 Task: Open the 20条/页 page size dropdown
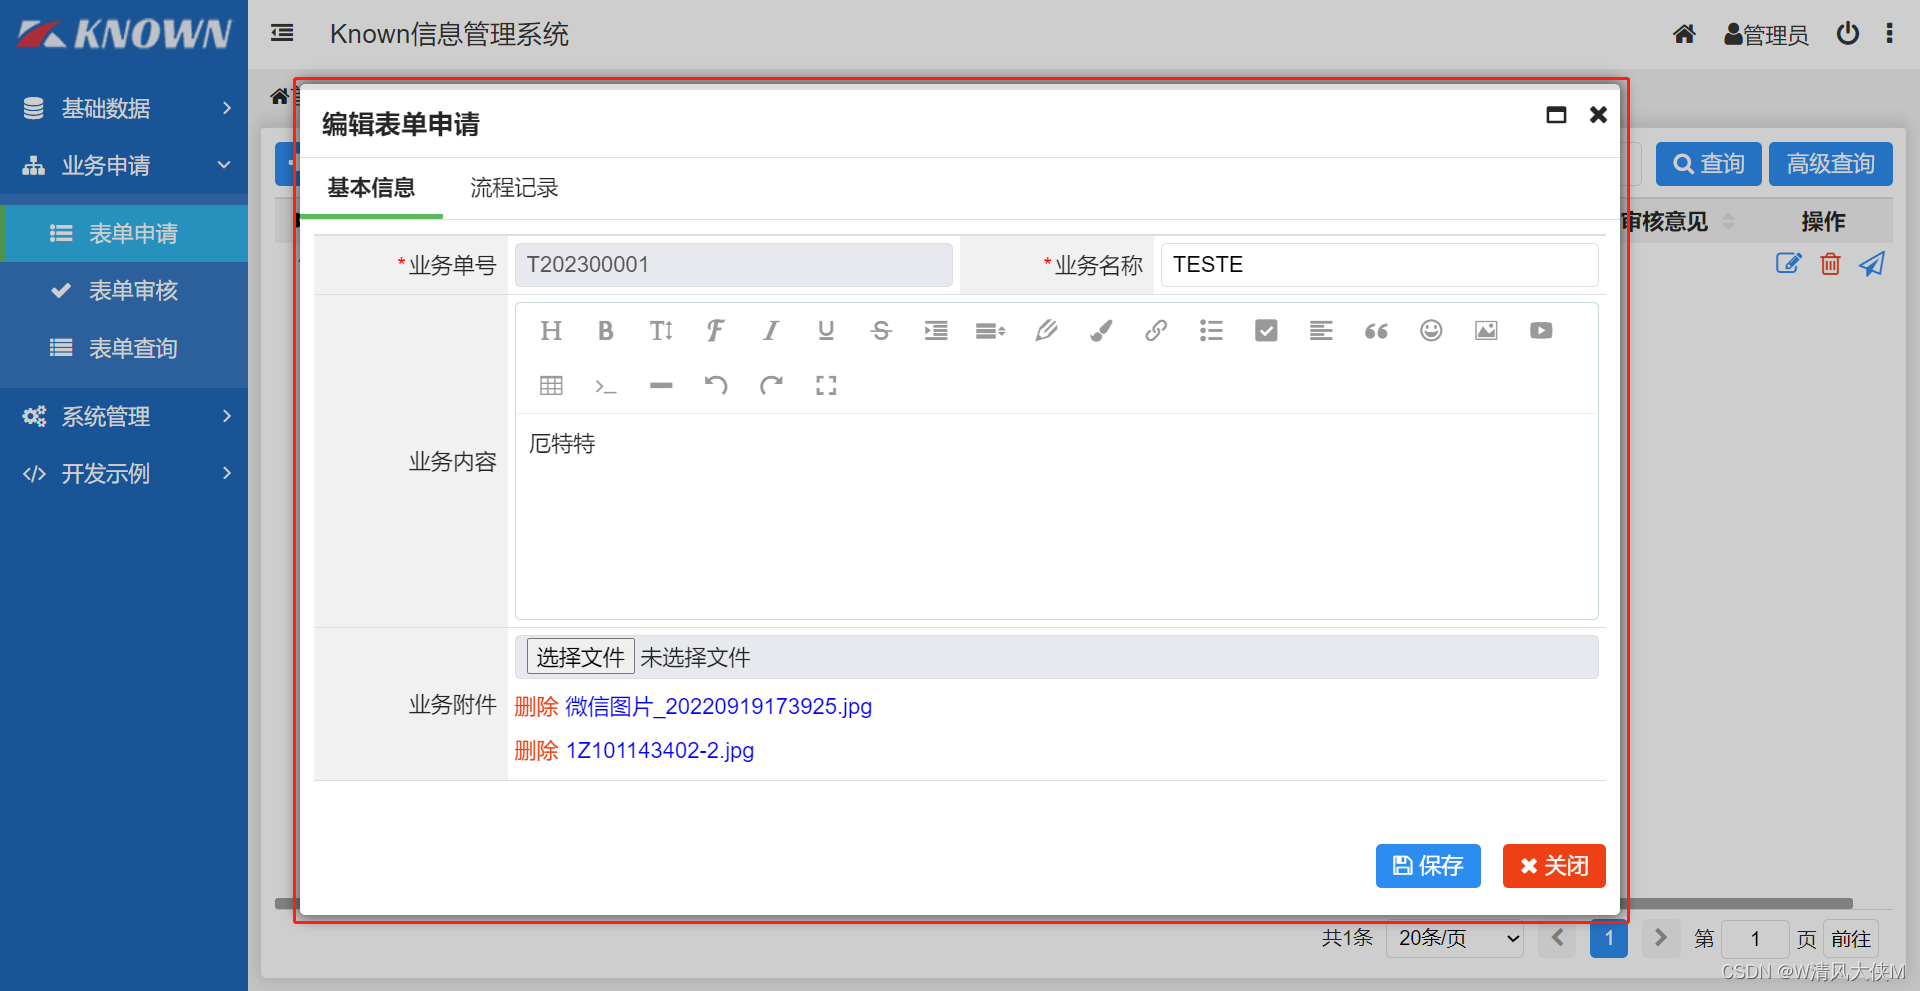[1455, 938]
